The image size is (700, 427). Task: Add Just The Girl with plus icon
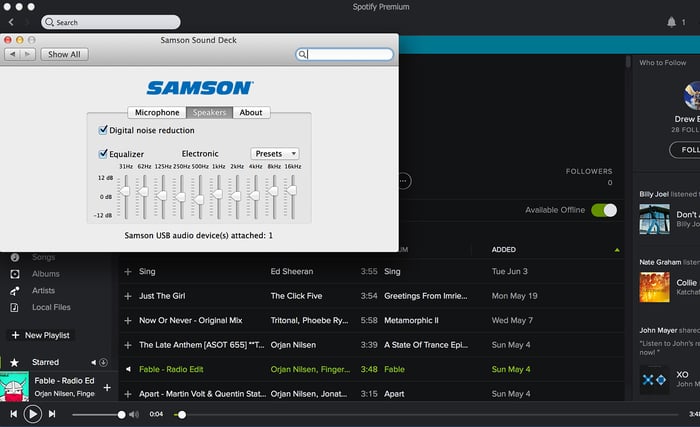point(128,296)
